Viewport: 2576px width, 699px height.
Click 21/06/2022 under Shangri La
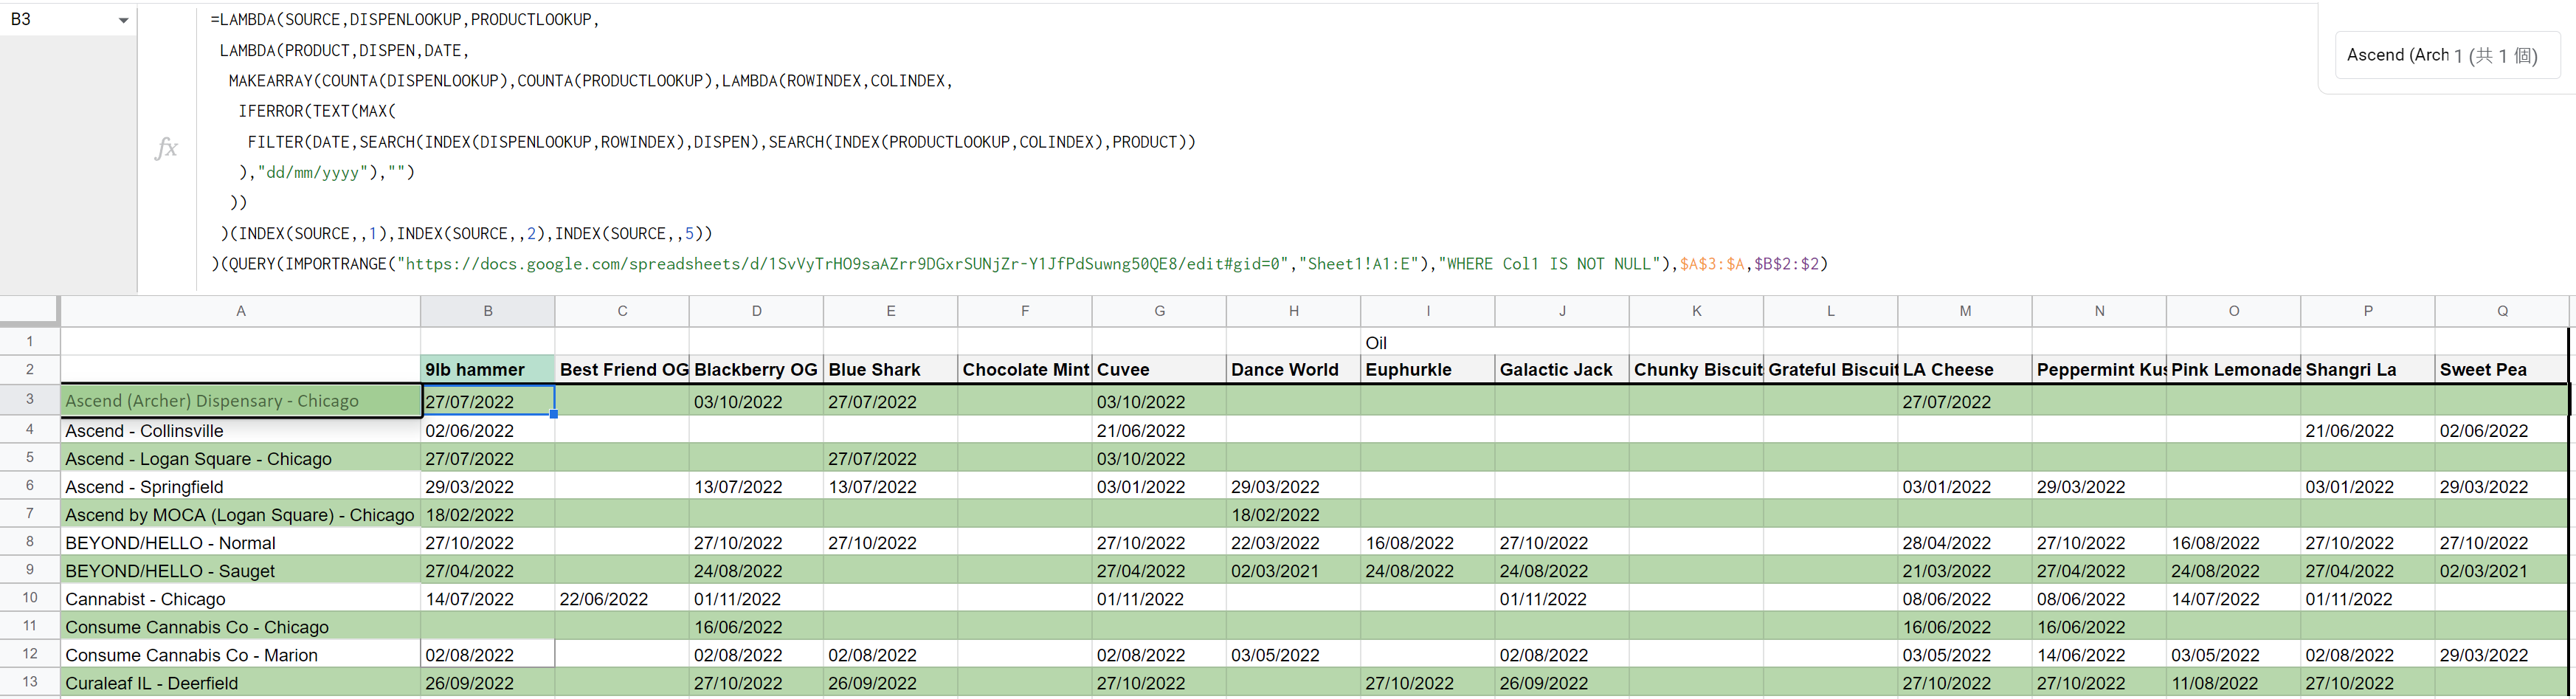(2368, 430)
